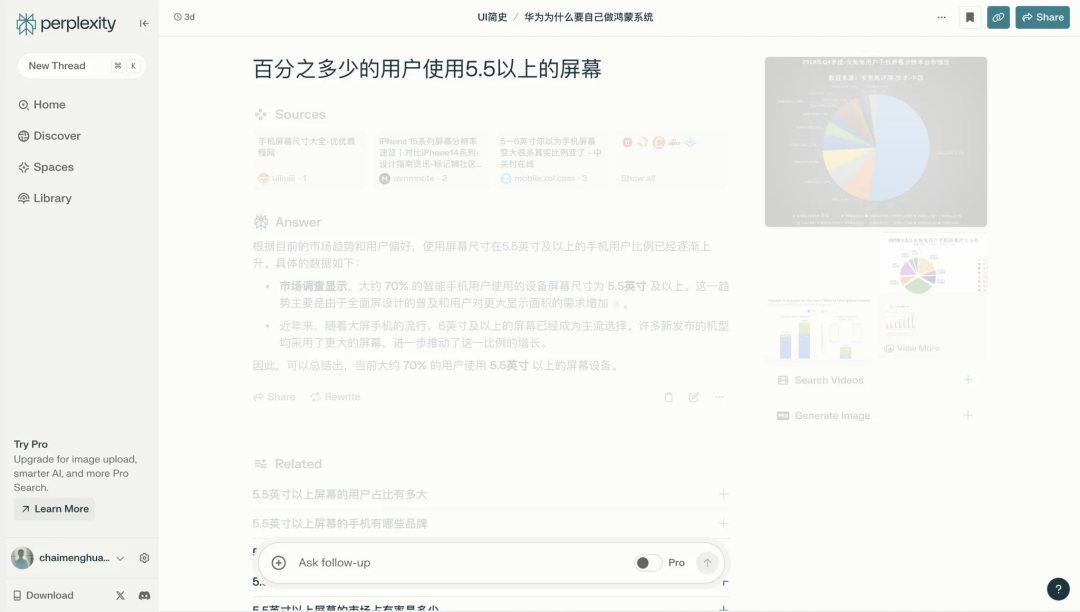Open the Discord icon link
The width and height of the screenshot is (1080, 612).
click(144, 595)
